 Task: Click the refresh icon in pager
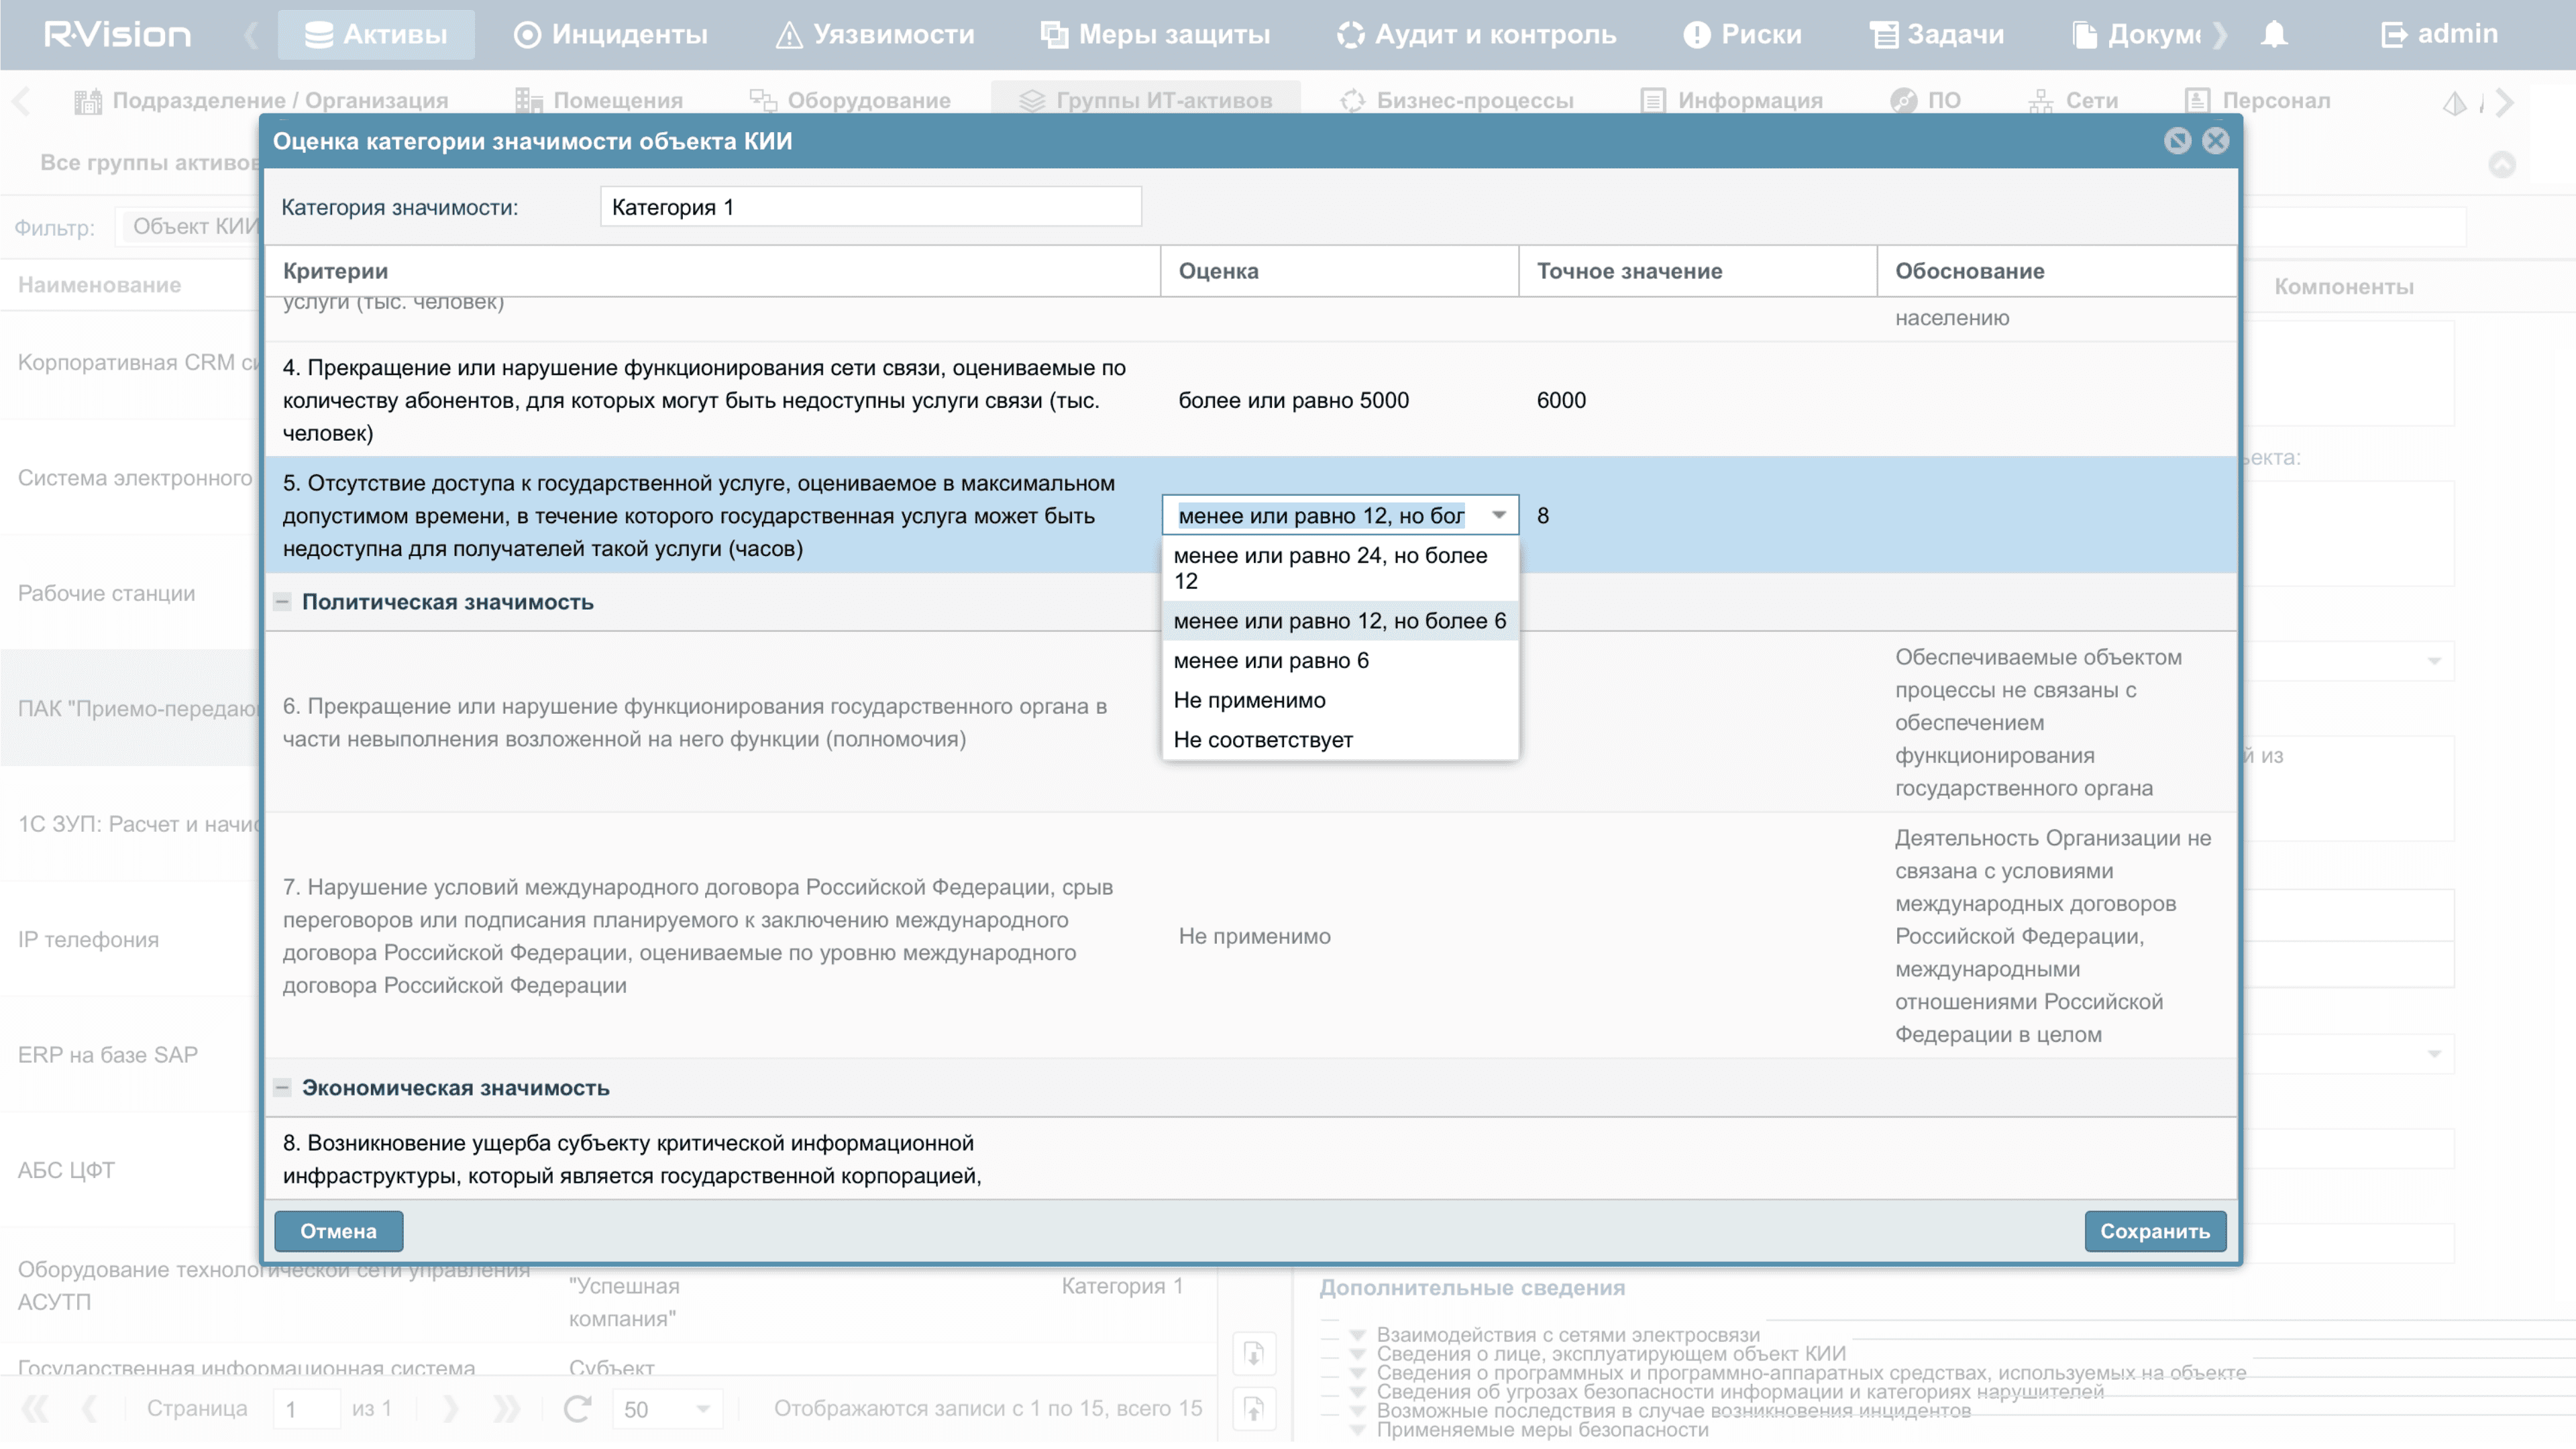point(577,1408)
